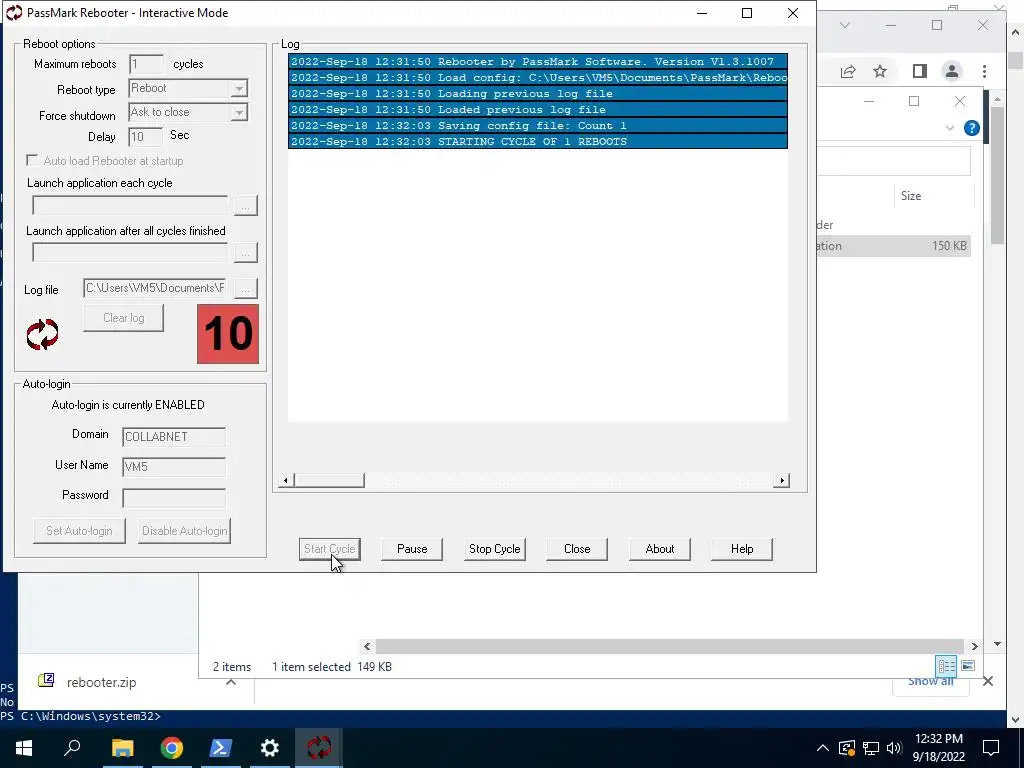Click Chrome share page icon

tap(848, 71)
